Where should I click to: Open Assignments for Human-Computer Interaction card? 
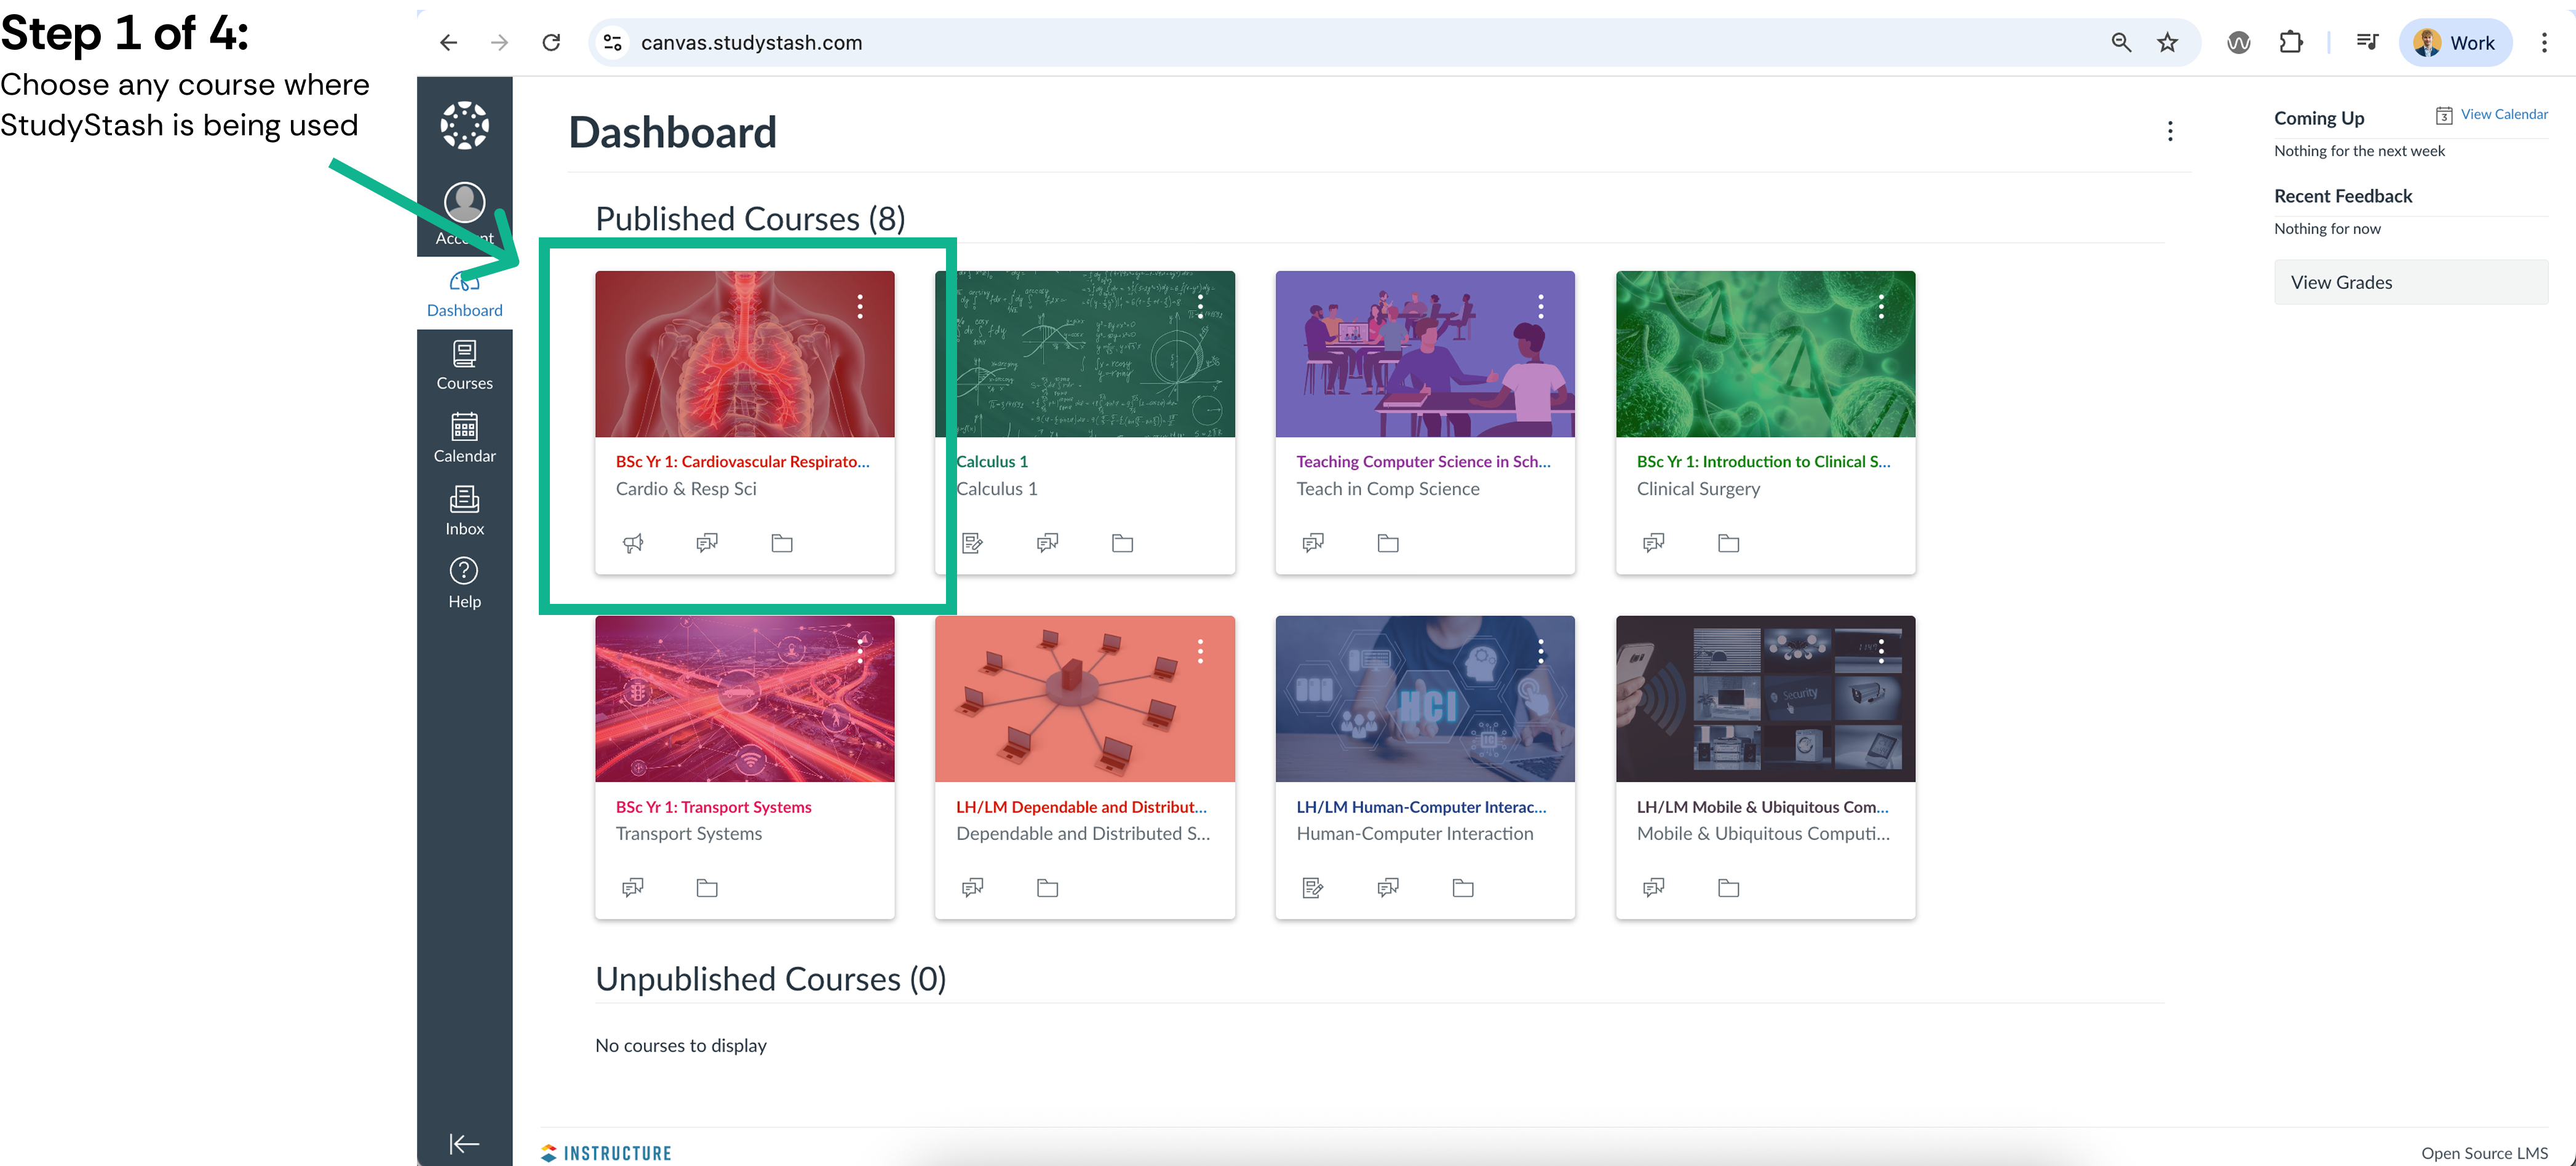pos(1313,888)
